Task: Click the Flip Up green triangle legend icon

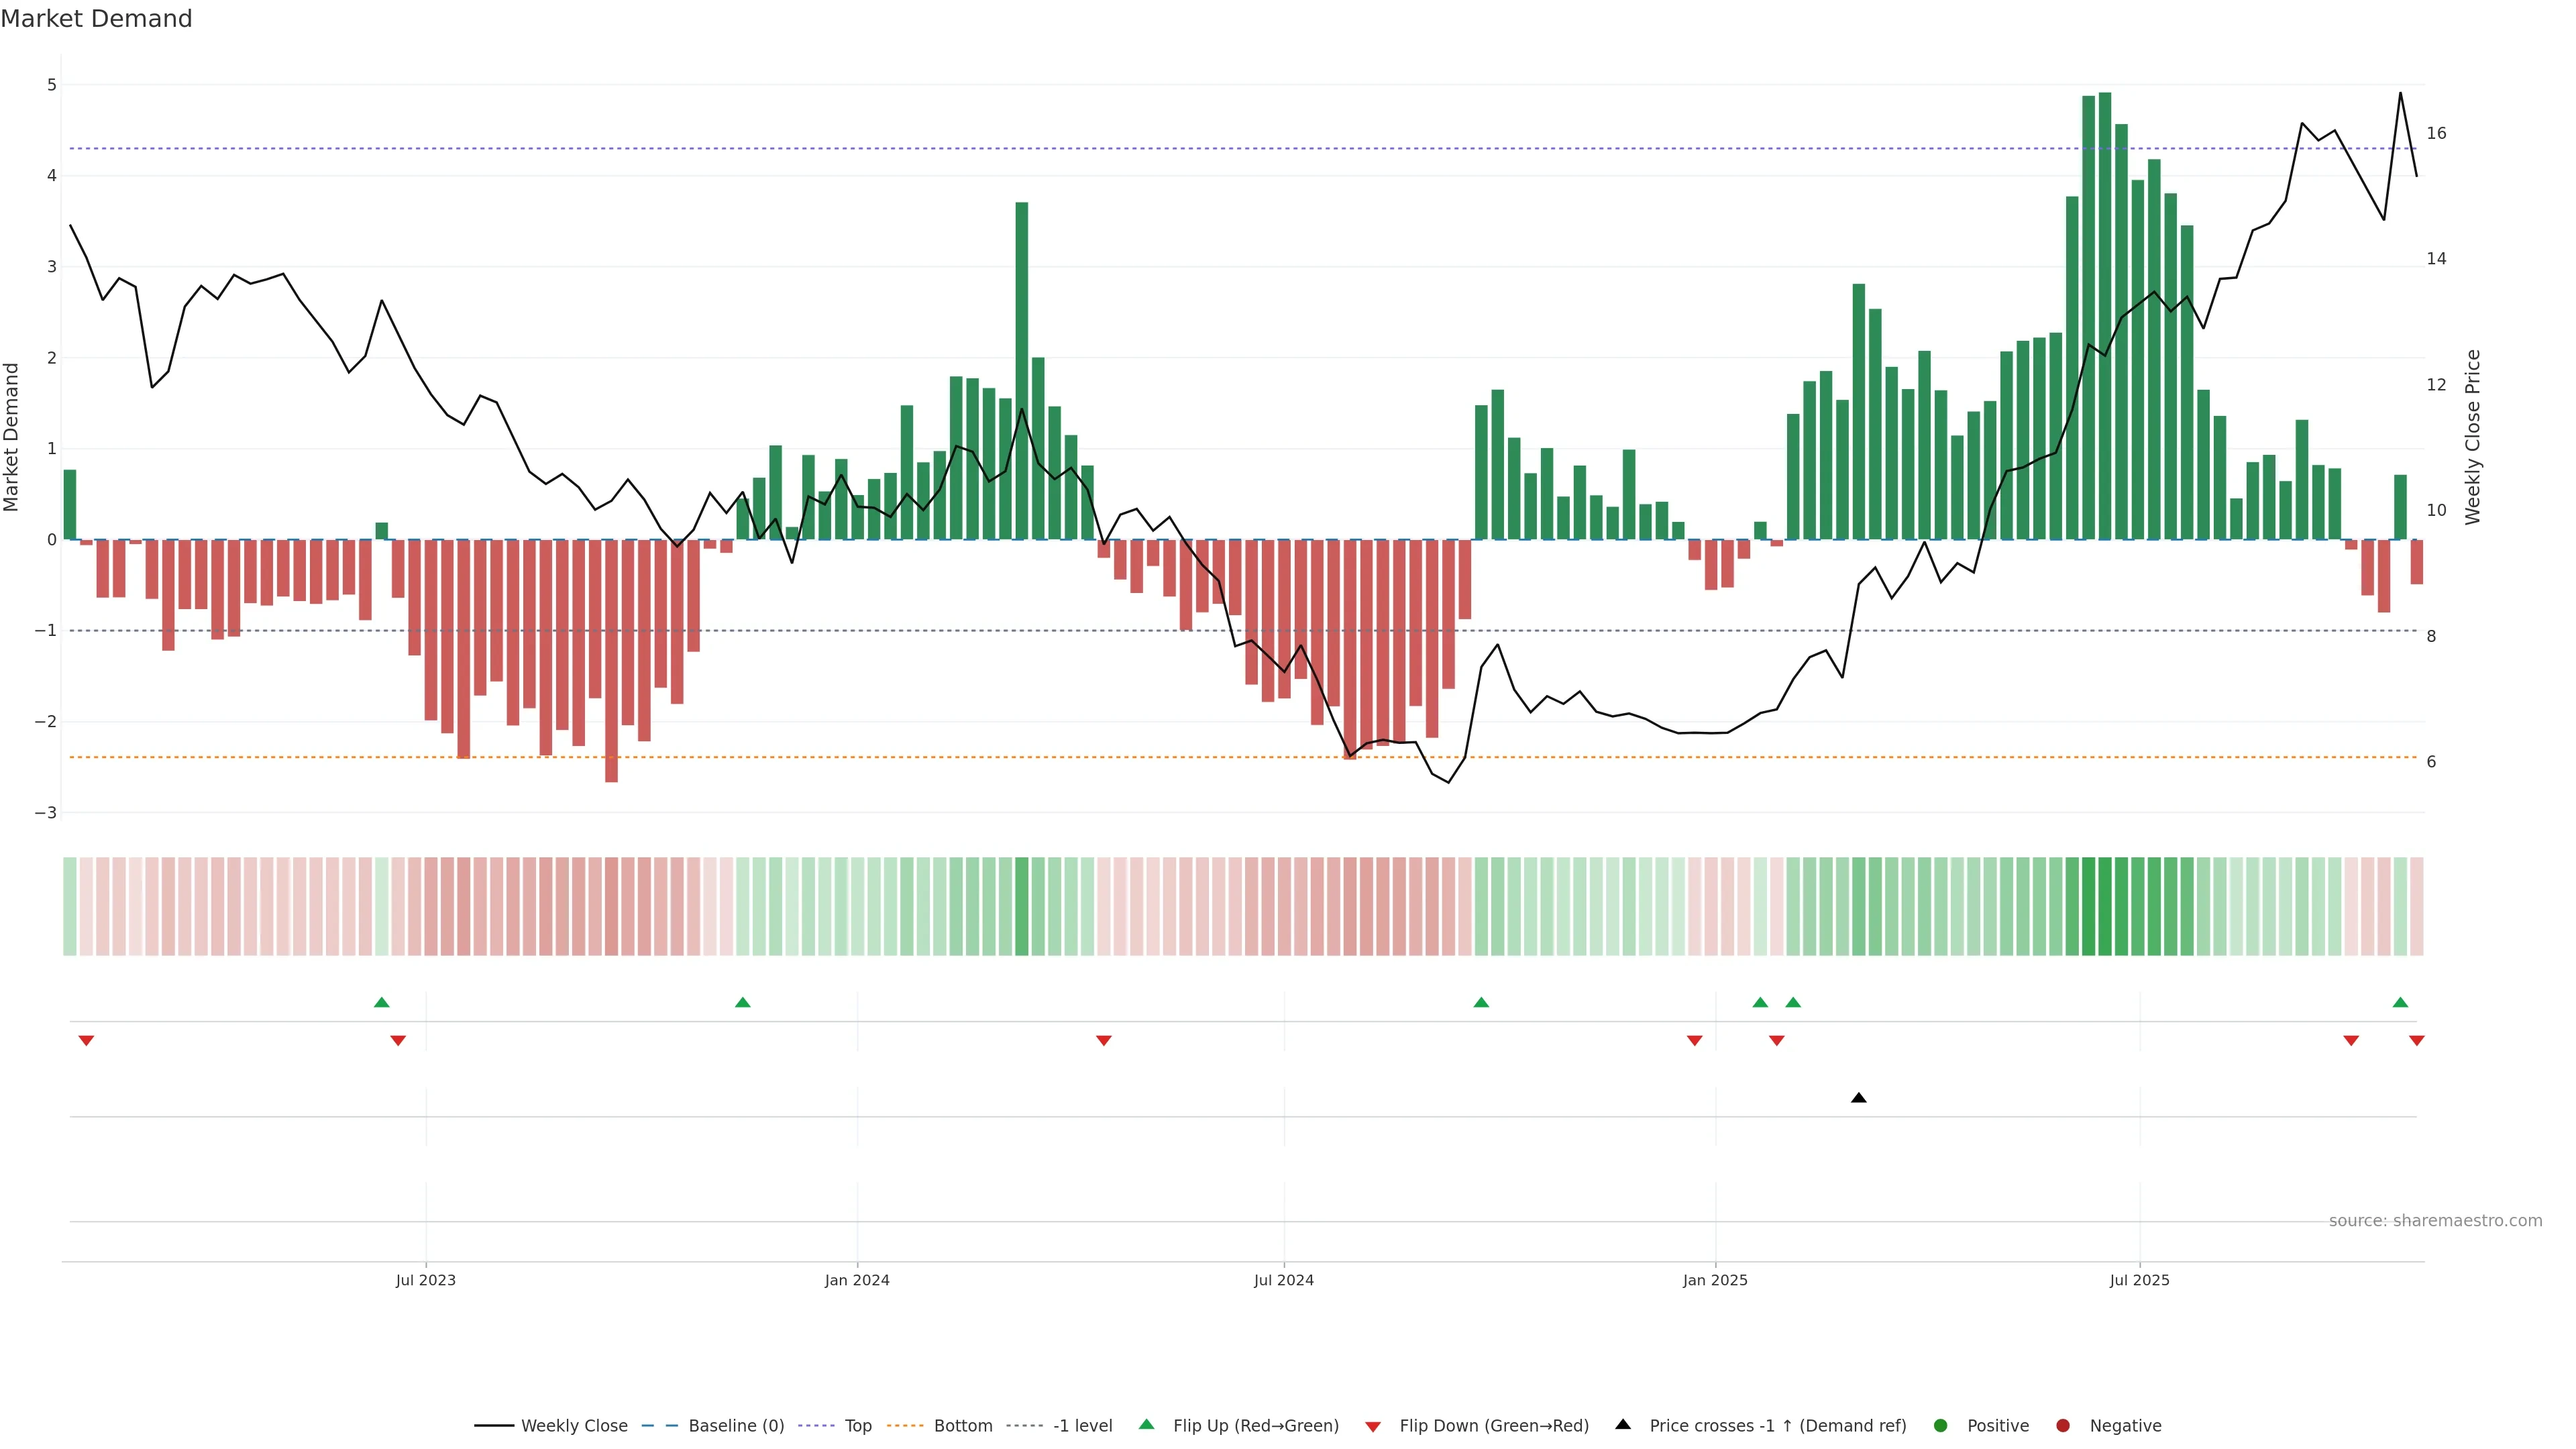Action: pyautogui.click(x=1146, y=1424)
